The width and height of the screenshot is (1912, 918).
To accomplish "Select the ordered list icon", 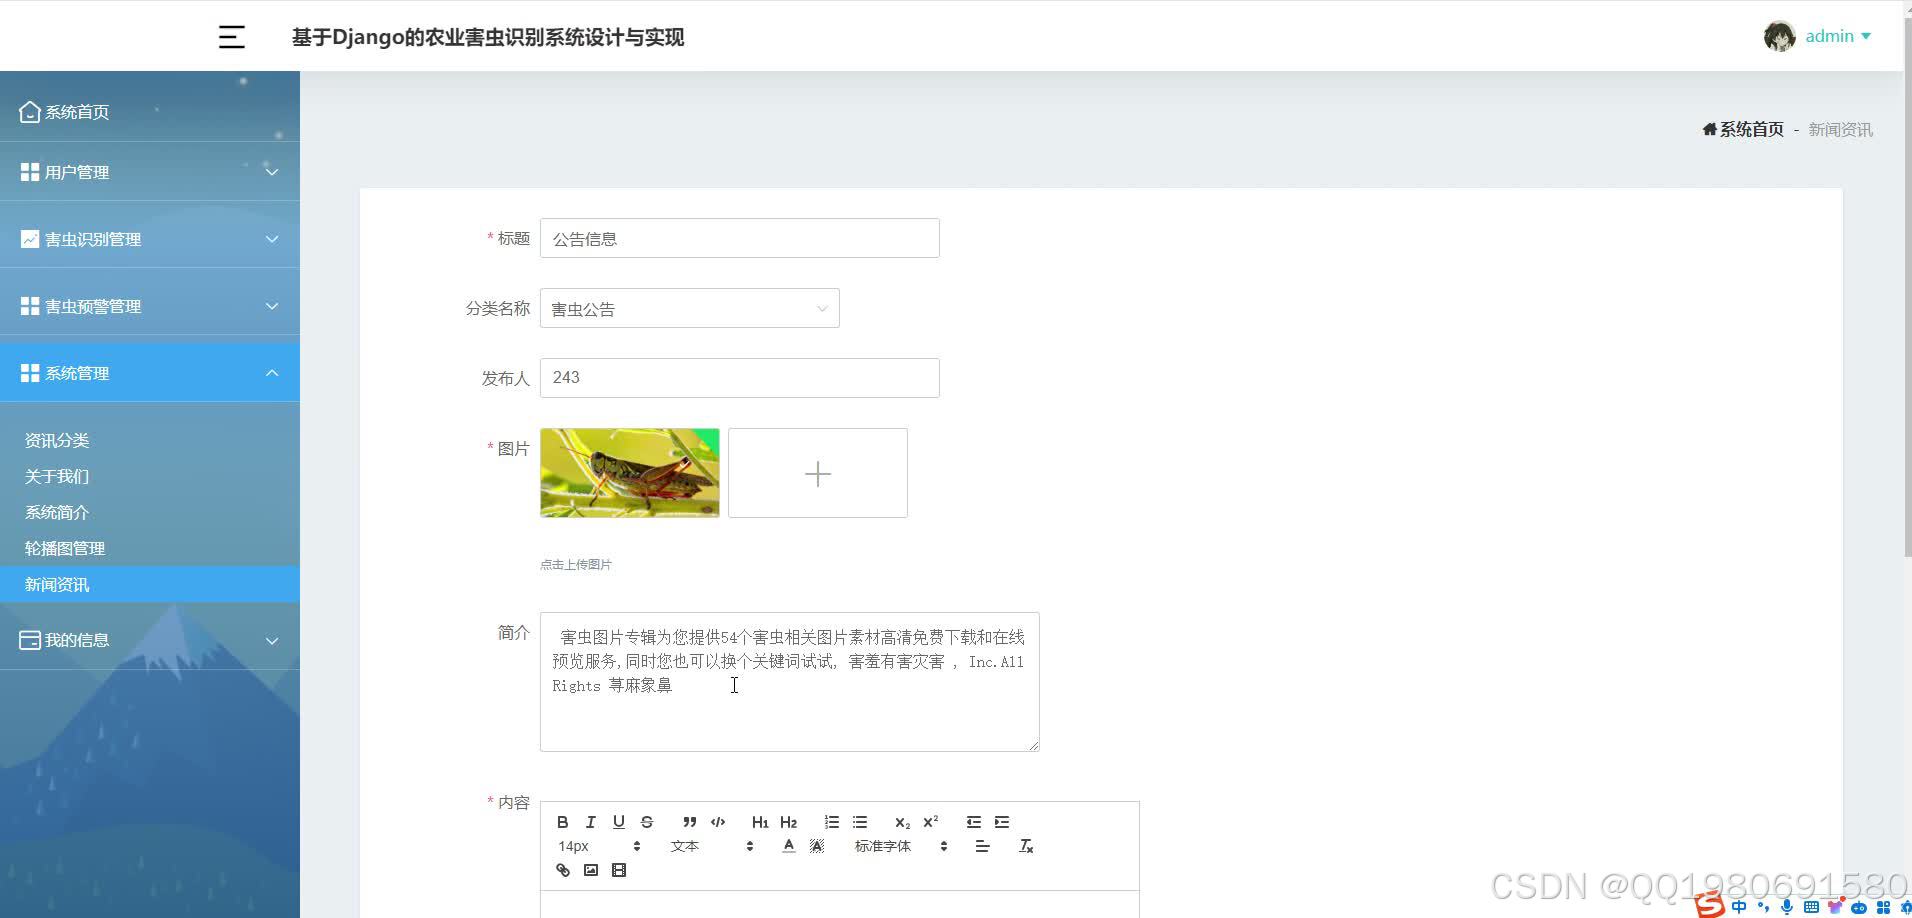I will pos(831,822).
